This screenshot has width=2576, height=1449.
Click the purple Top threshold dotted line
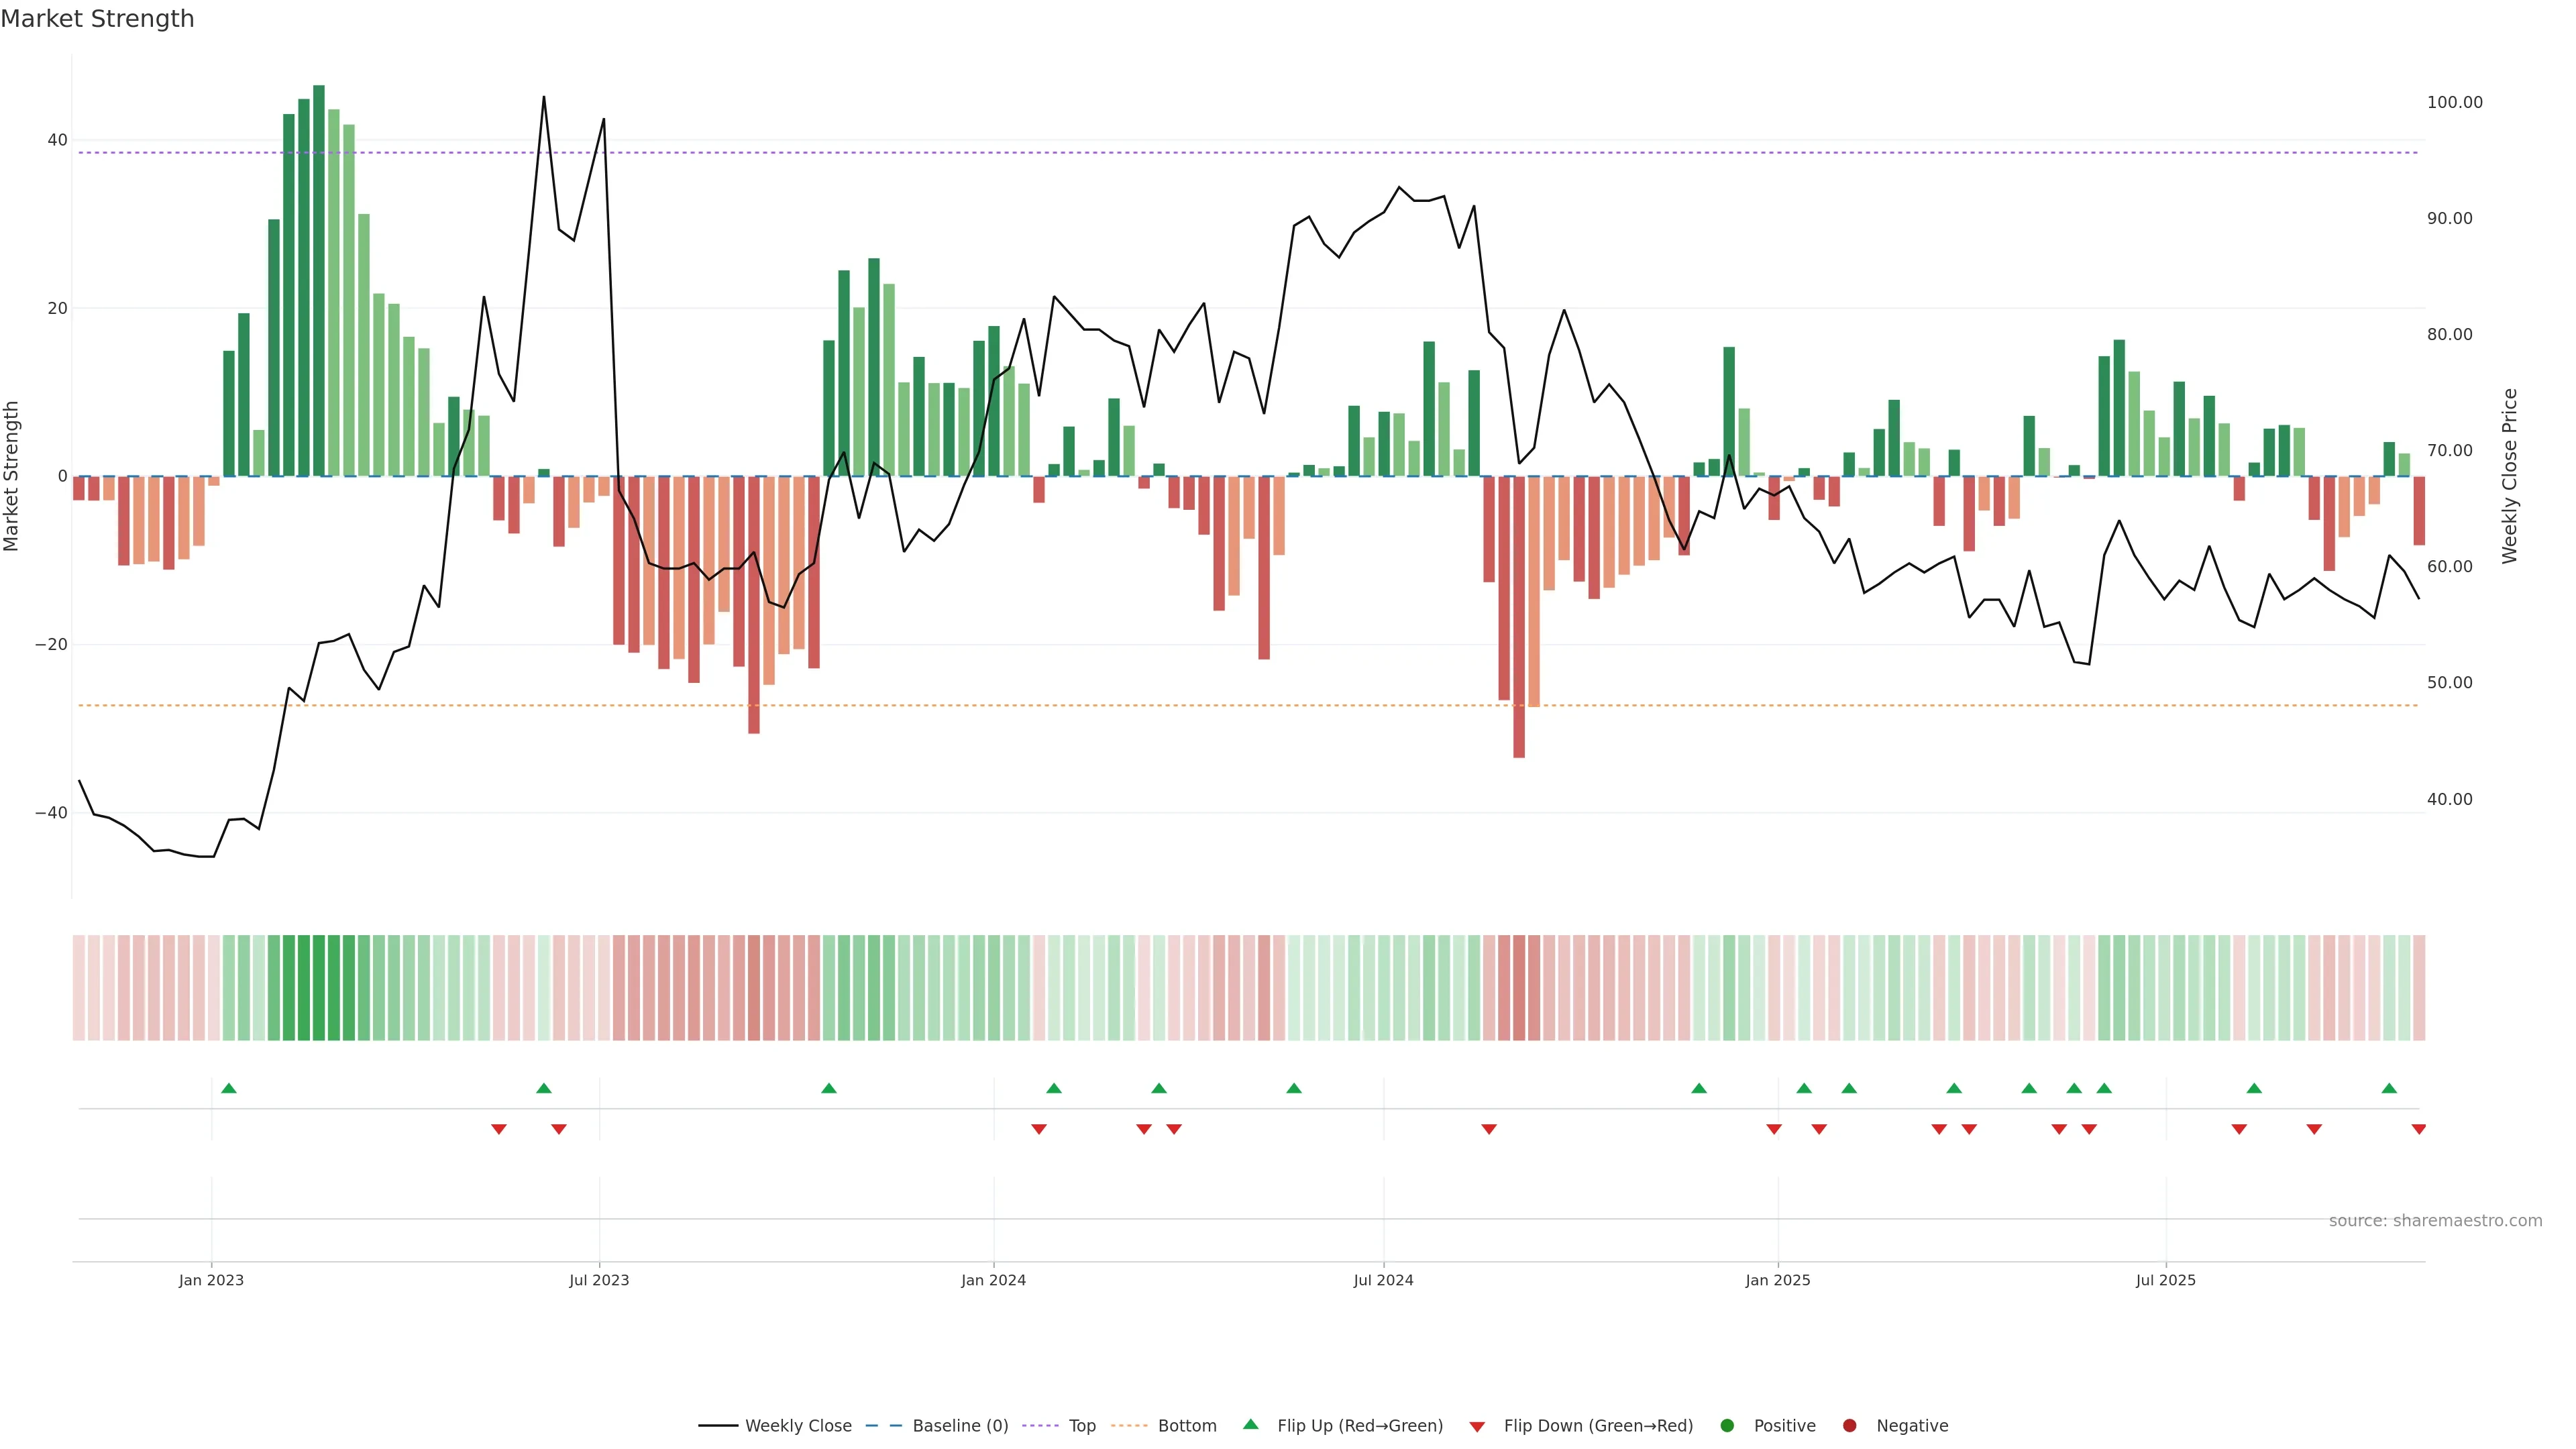tap(1200, 153)
